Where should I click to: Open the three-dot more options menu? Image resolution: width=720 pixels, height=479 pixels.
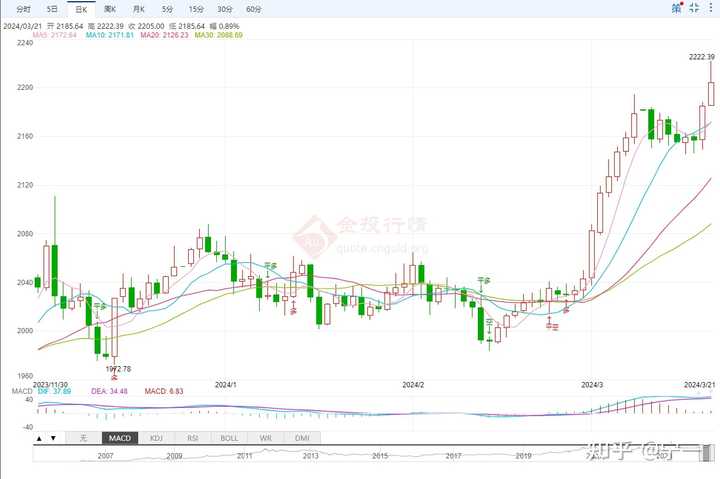(710, 8)
